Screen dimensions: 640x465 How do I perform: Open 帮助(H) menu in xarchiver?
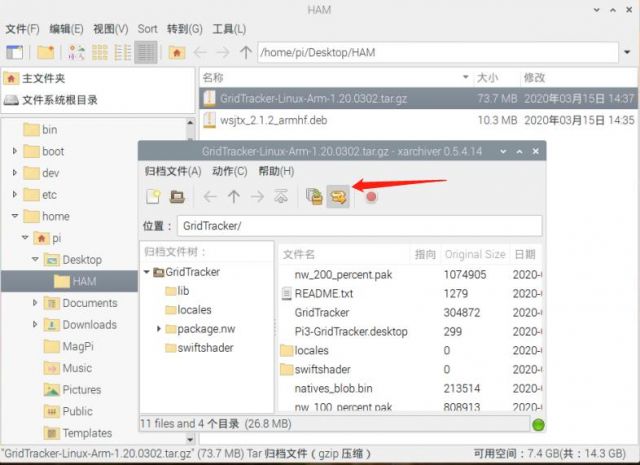(x=276, y=171)
